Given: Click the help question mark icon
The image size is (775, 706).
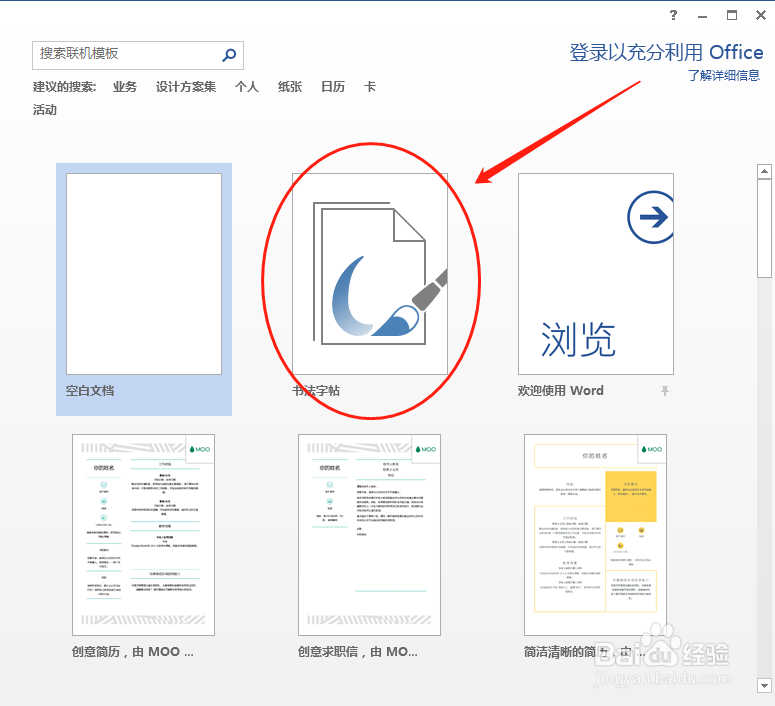Looking at the screenshot, I should coord(673,15).
